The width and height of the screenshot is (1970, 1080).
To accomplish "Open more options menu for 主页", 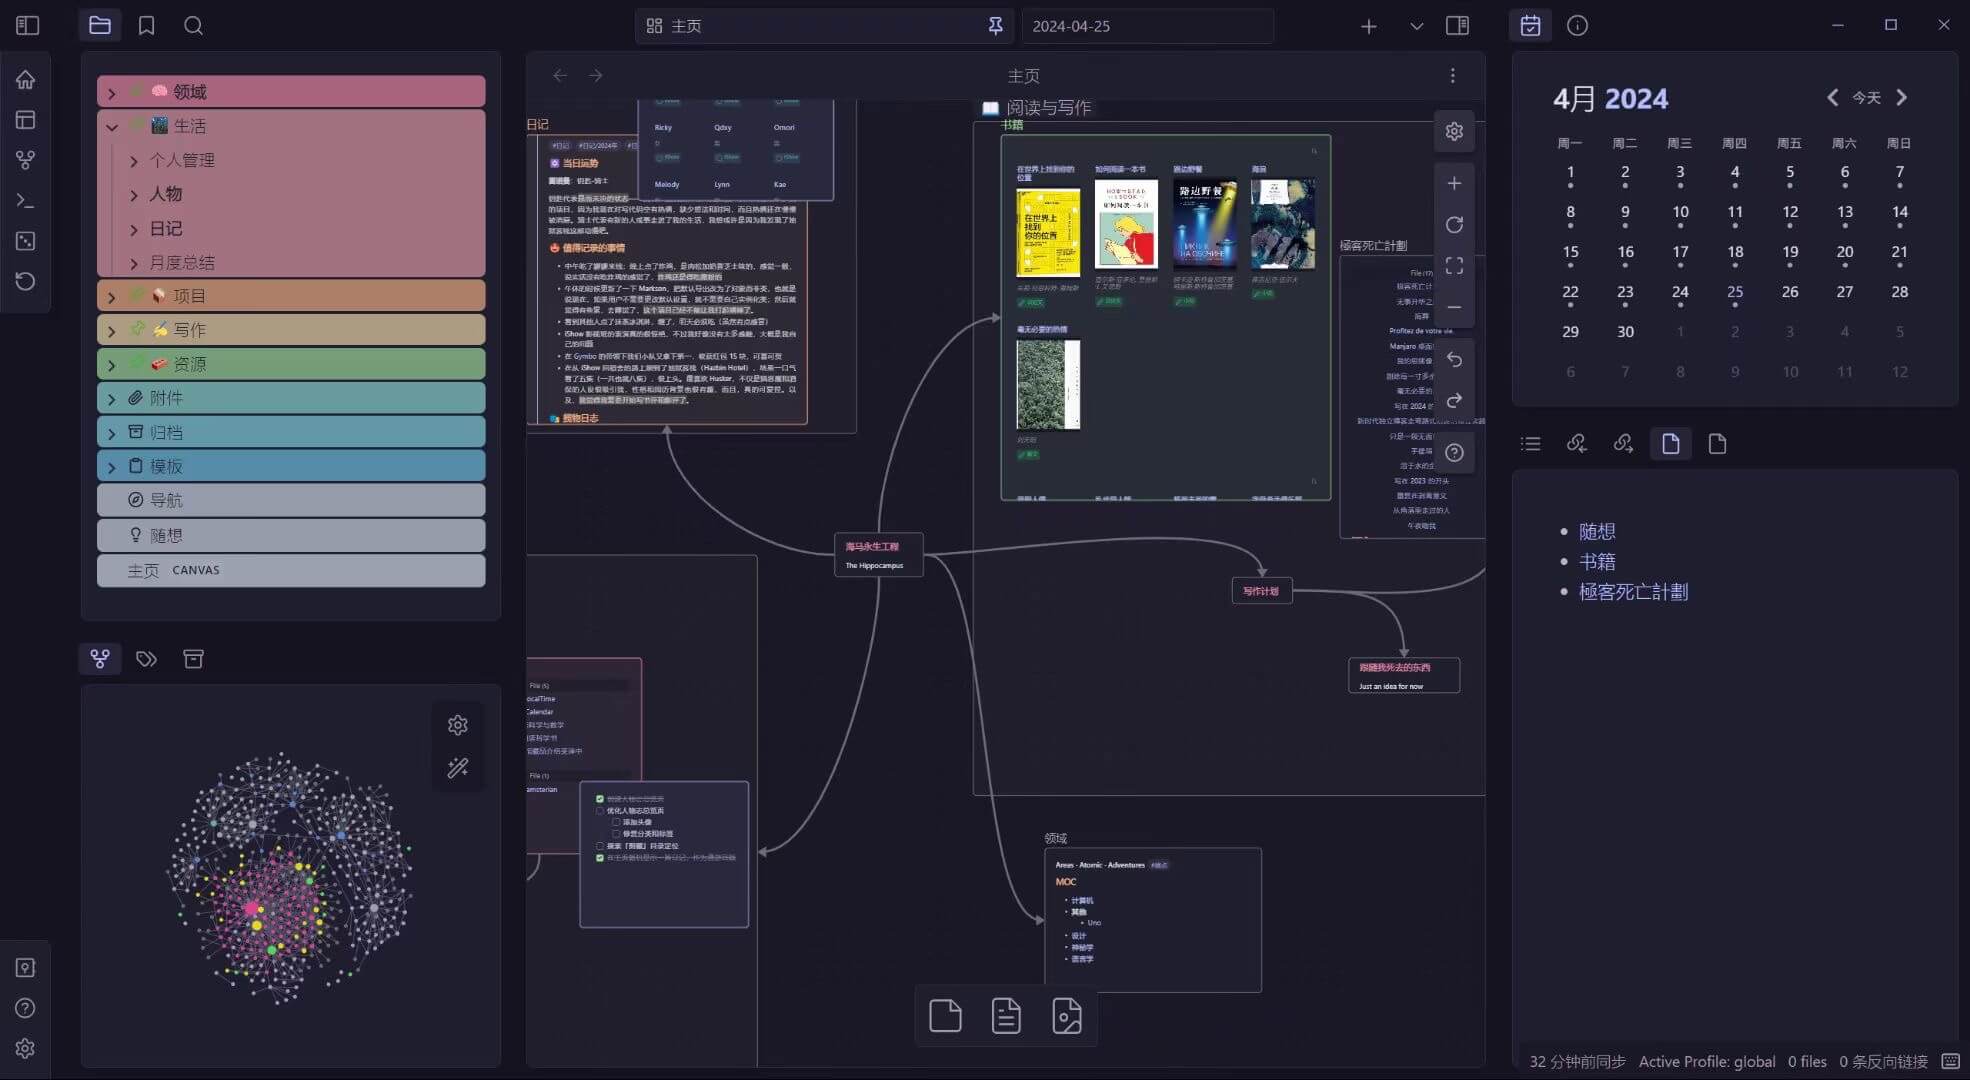I will (x=1453, y=76).
